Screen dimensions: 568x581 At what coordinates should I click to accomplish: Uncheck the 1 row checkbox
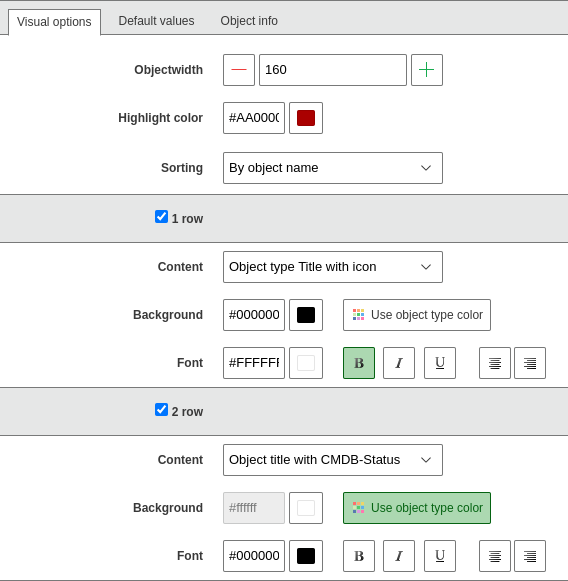tap(161, 217)
